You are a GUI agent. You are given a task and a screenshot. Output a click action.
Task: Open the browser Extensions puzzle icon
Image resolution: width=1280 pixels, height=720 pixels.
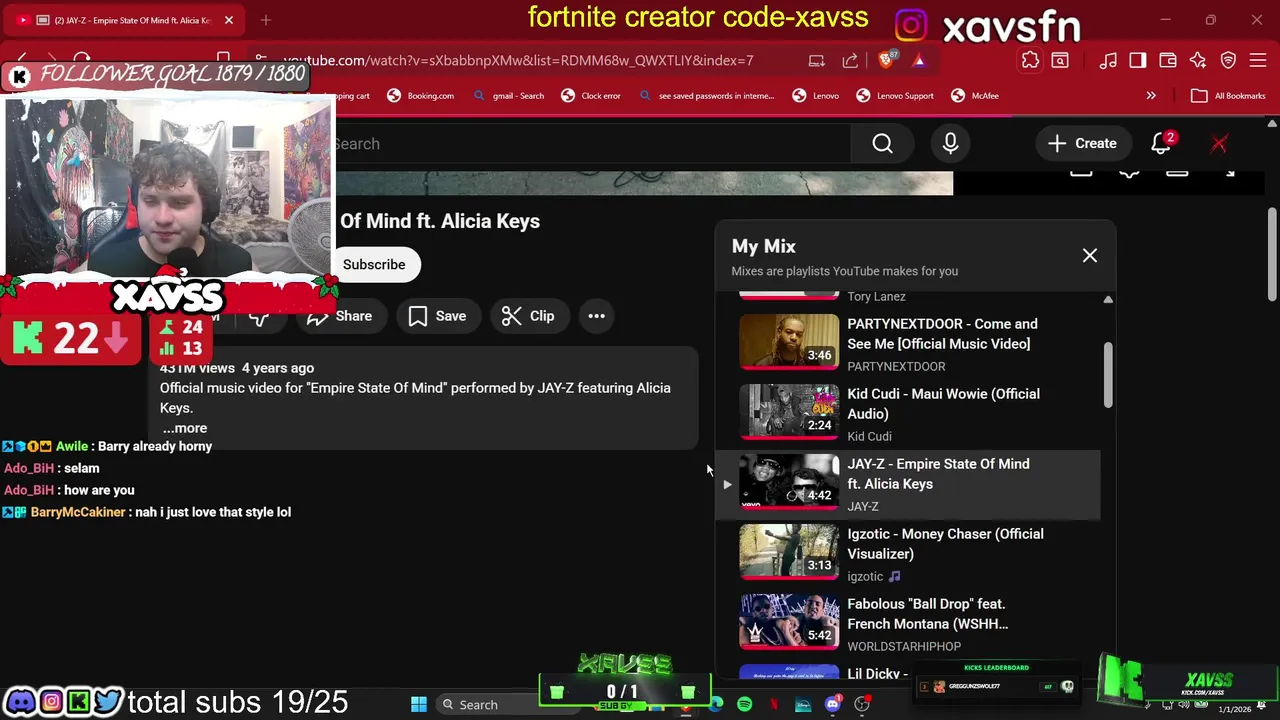click(x=1030, y=60)
